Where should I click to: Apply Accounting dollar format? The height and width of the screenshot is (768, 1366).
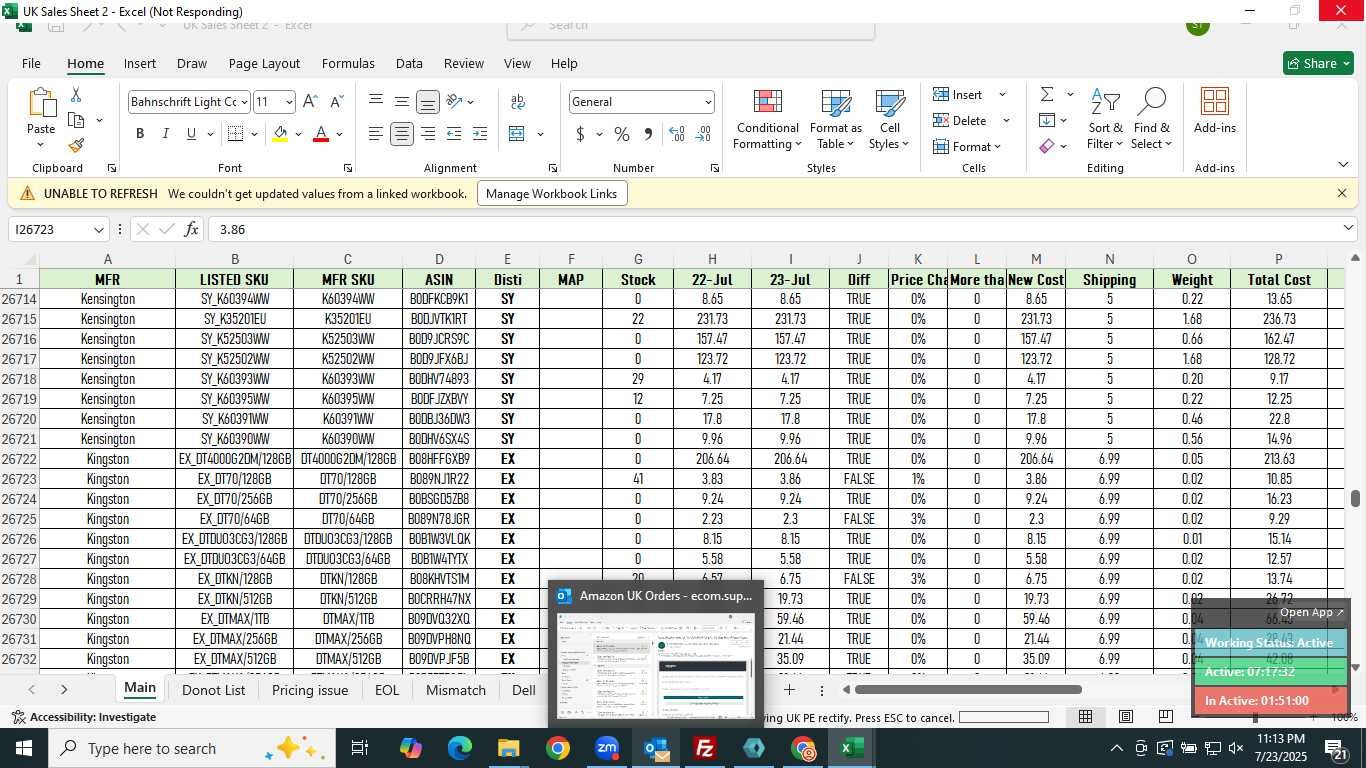[580, 134]
